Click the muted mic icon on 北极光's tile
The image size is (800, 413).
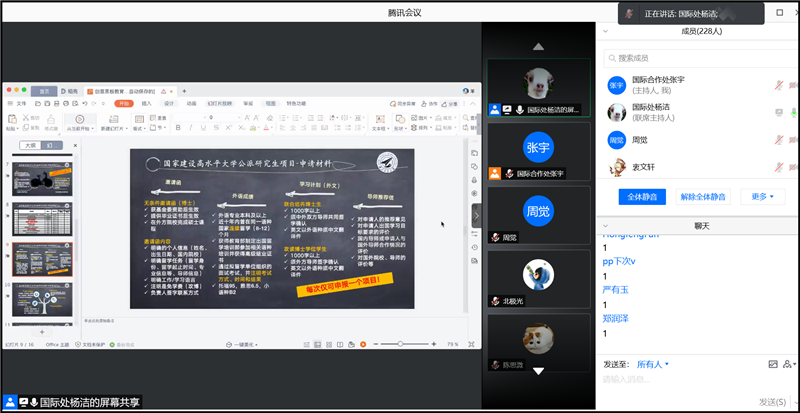495,301
